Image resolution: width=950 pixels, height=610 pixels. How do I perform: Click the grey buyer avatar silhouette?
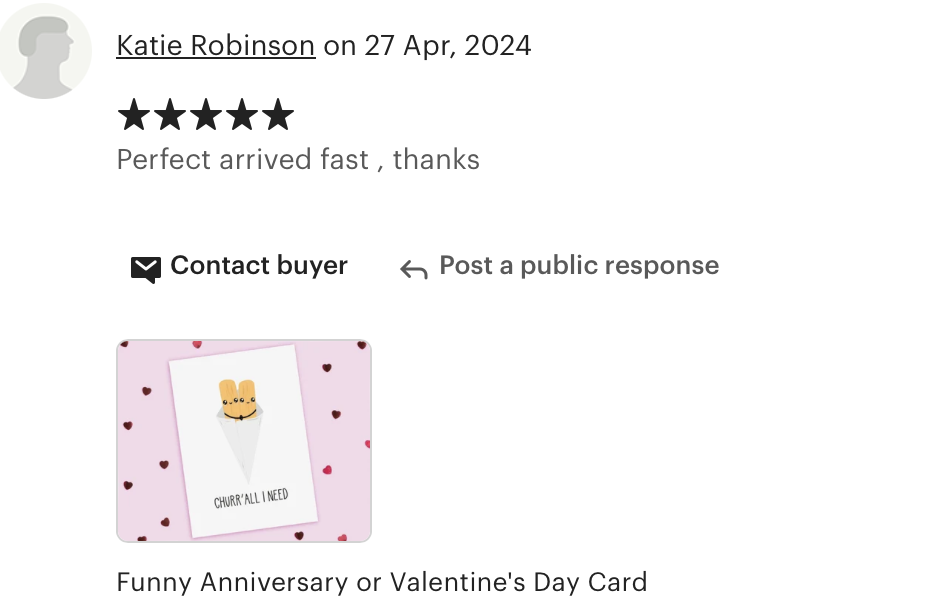[45, 51]
